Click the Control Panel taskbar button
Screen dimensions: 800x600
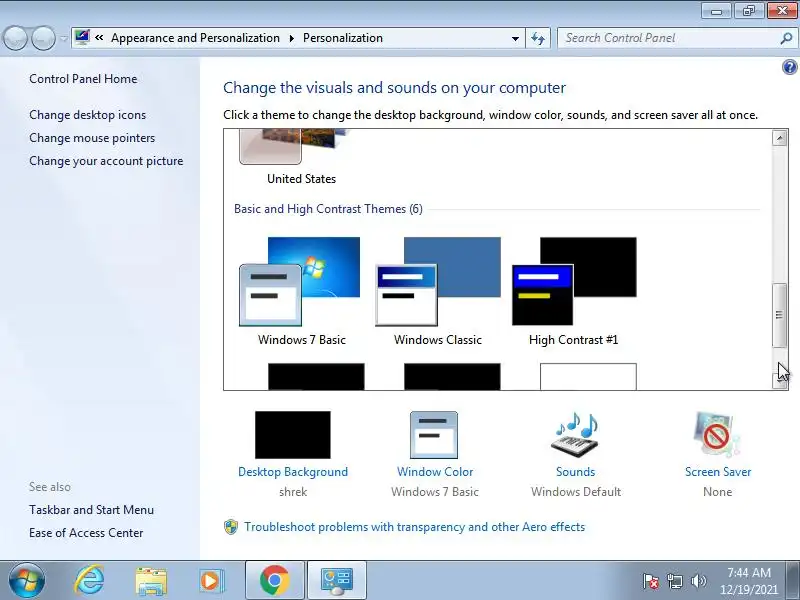click(x=337, y=581)
